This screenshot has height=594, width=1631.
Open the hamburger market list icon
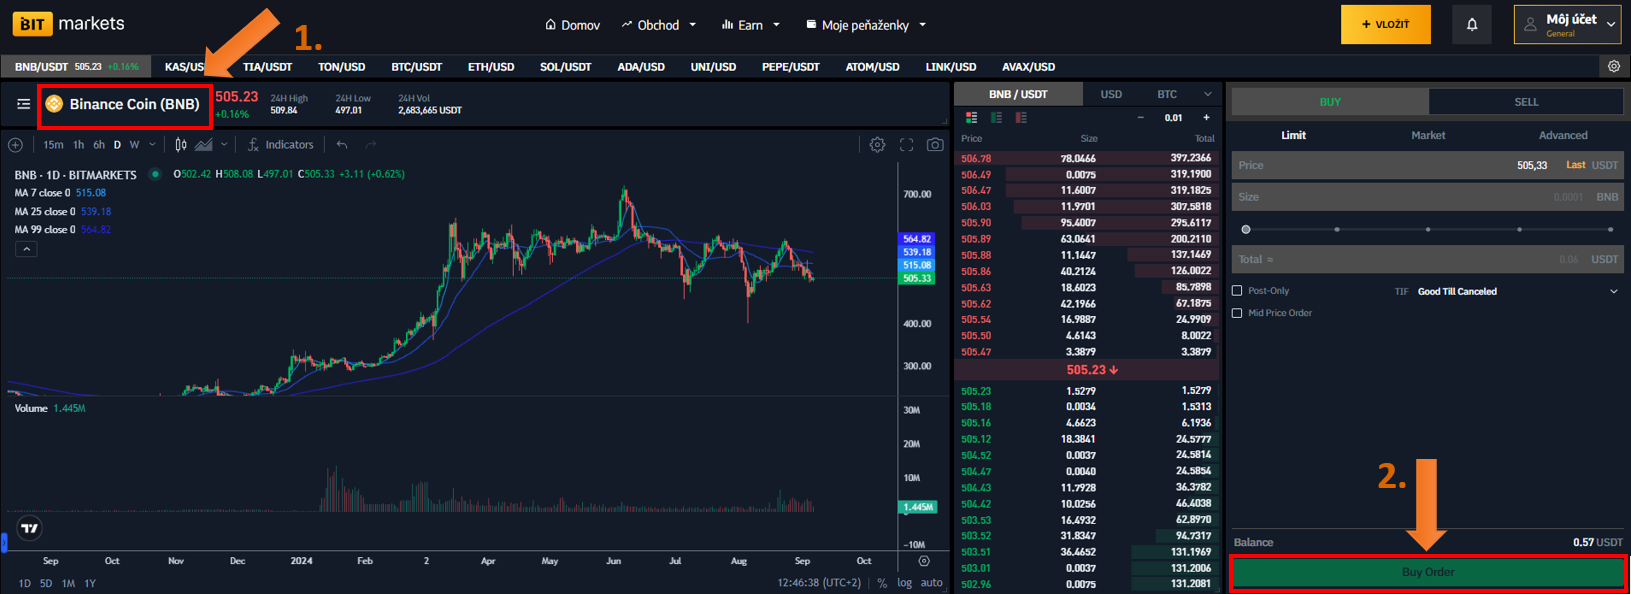point(23,104)
